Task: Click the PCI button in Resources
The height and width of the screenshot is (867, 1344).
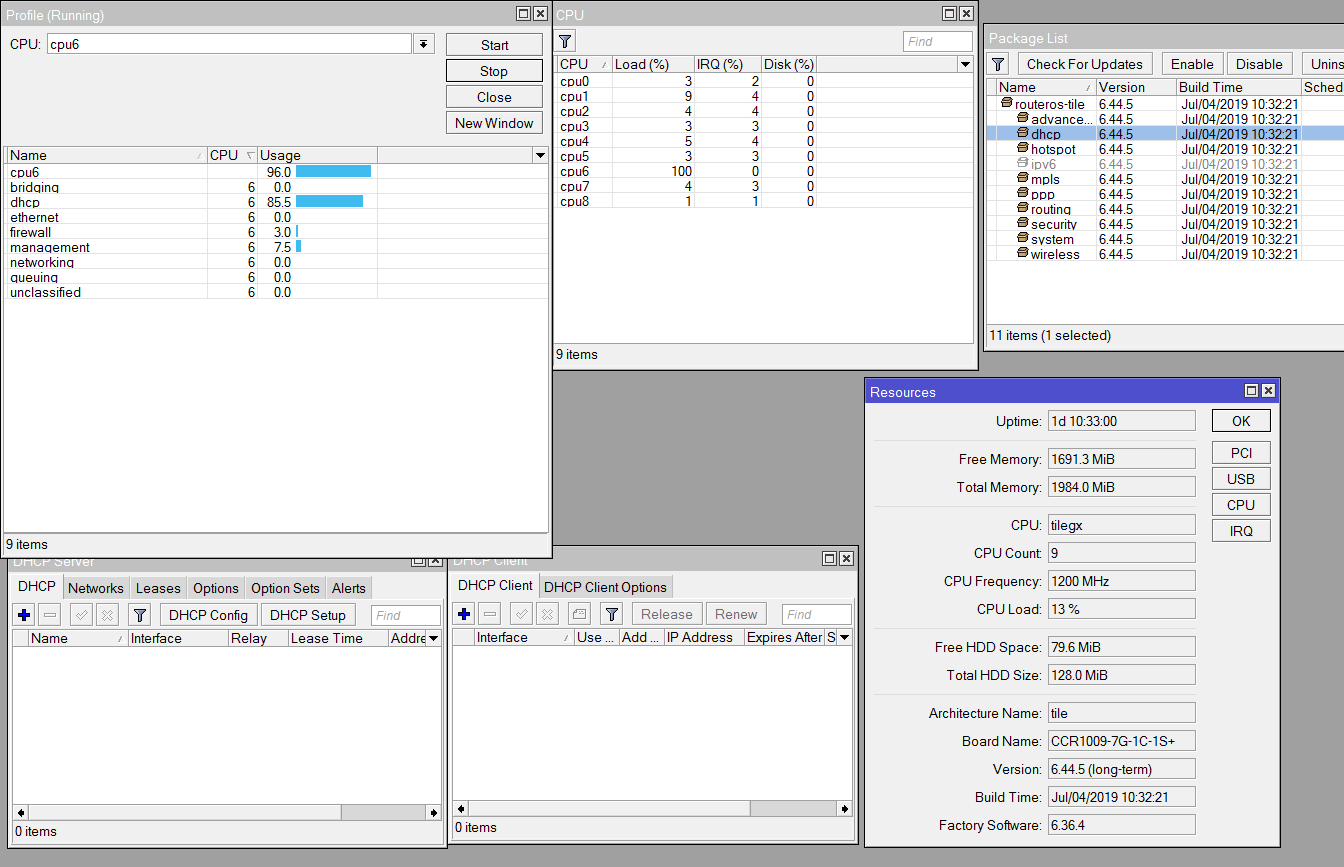Action: coord(1241,453)
